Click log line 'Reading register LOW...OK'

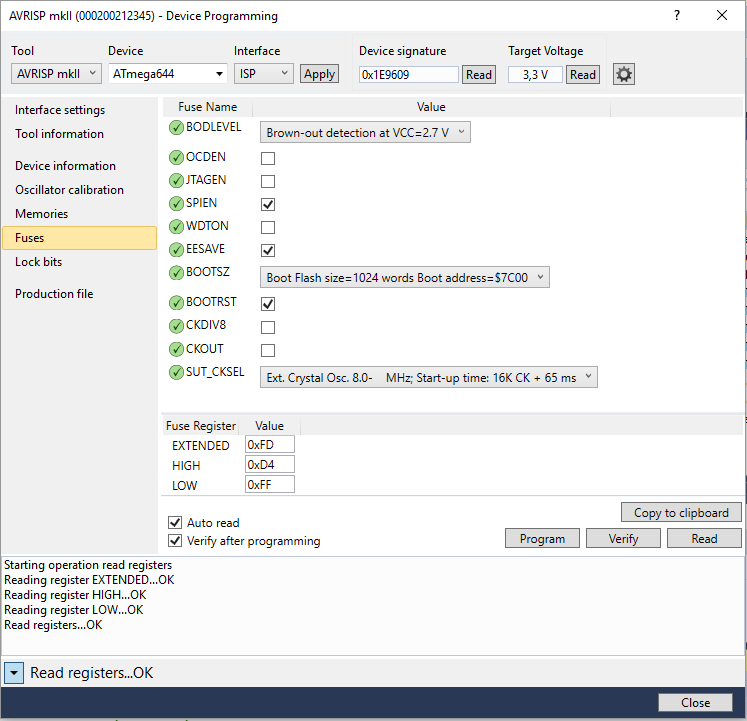click(74, 610)
